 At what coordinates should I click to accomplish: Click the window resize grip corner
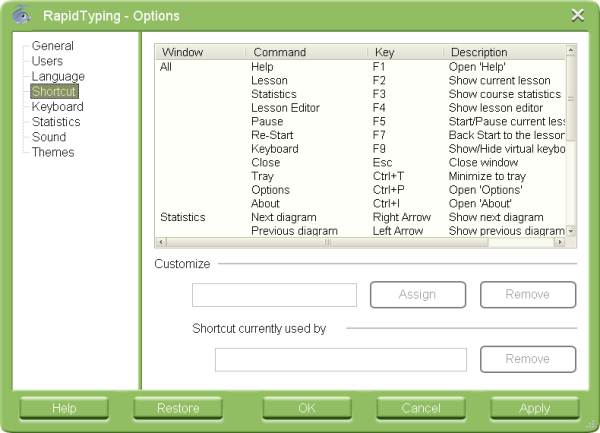(x=593, y=426)
